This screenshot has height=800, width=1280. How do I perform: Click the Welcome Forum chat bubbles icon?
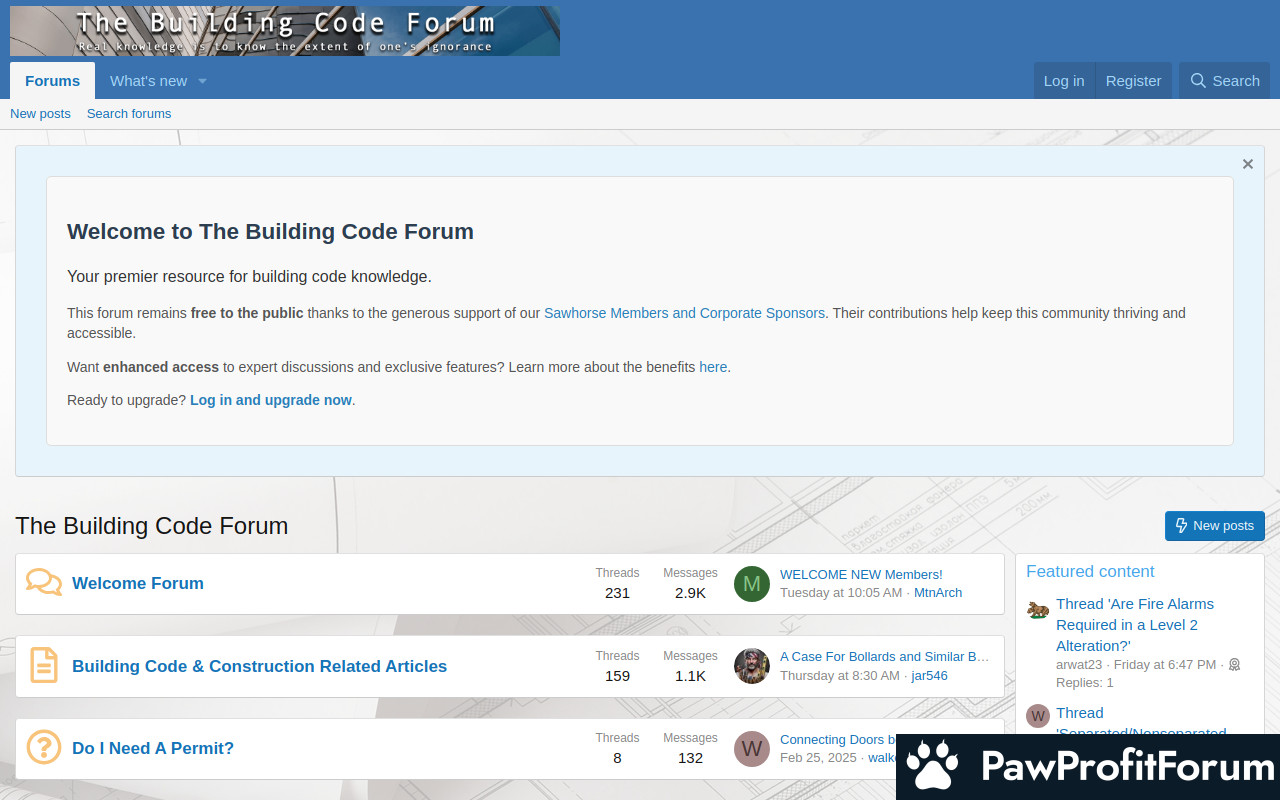(x=44, y=583)
